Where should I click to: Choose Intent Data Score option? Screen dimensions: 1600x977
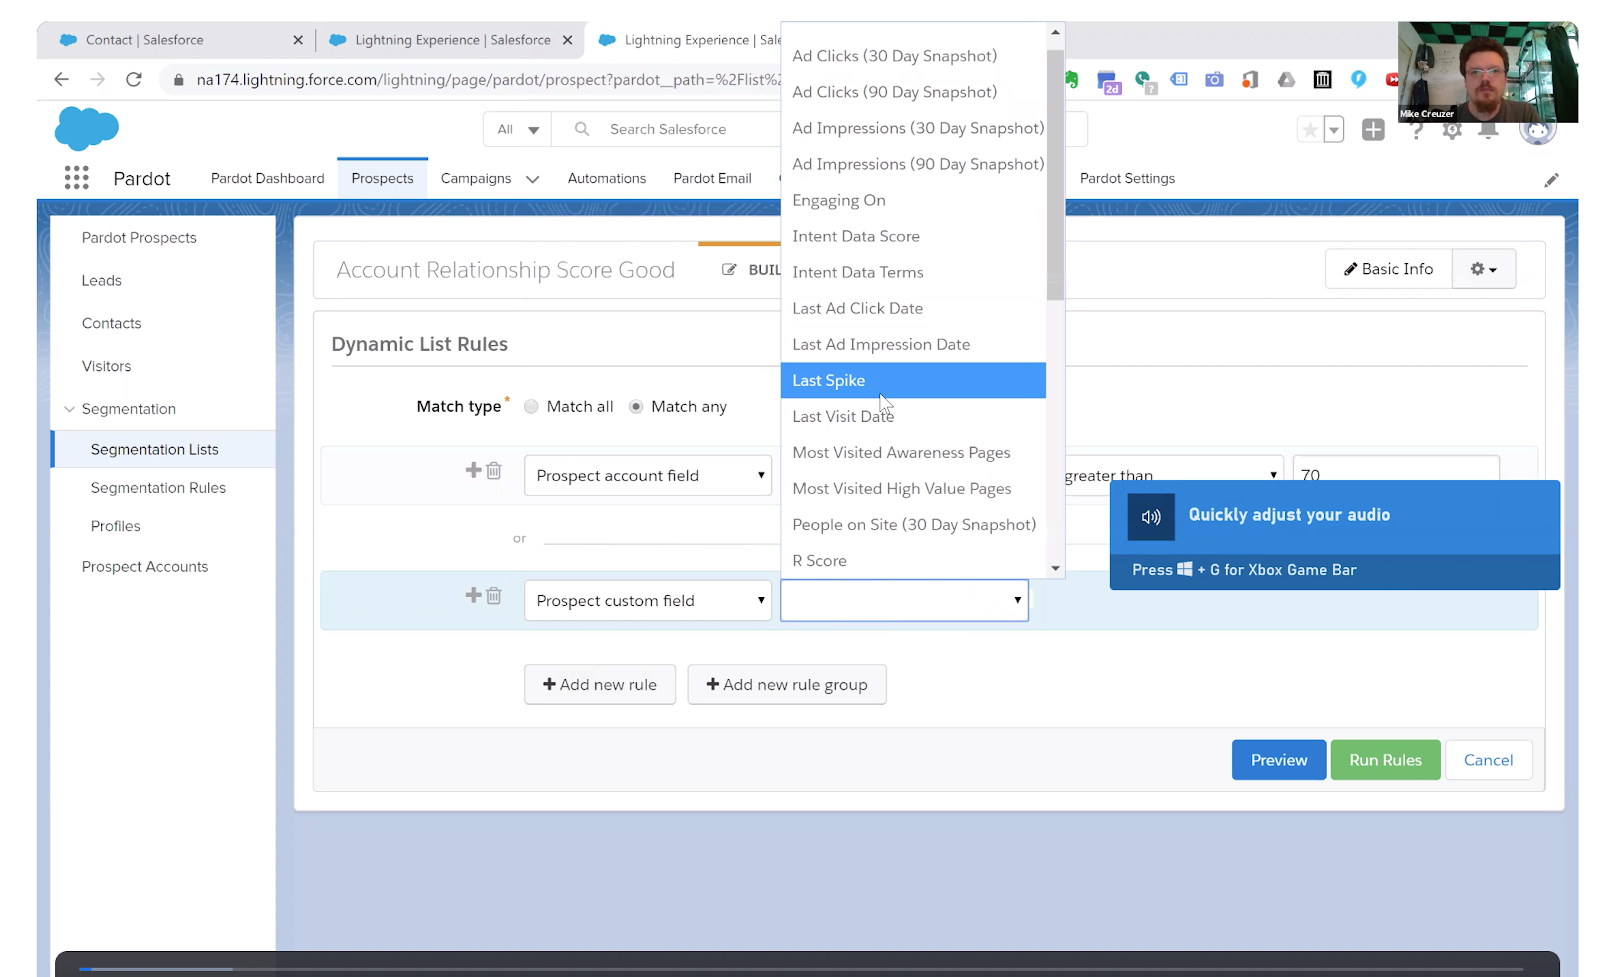click(913, 236)
